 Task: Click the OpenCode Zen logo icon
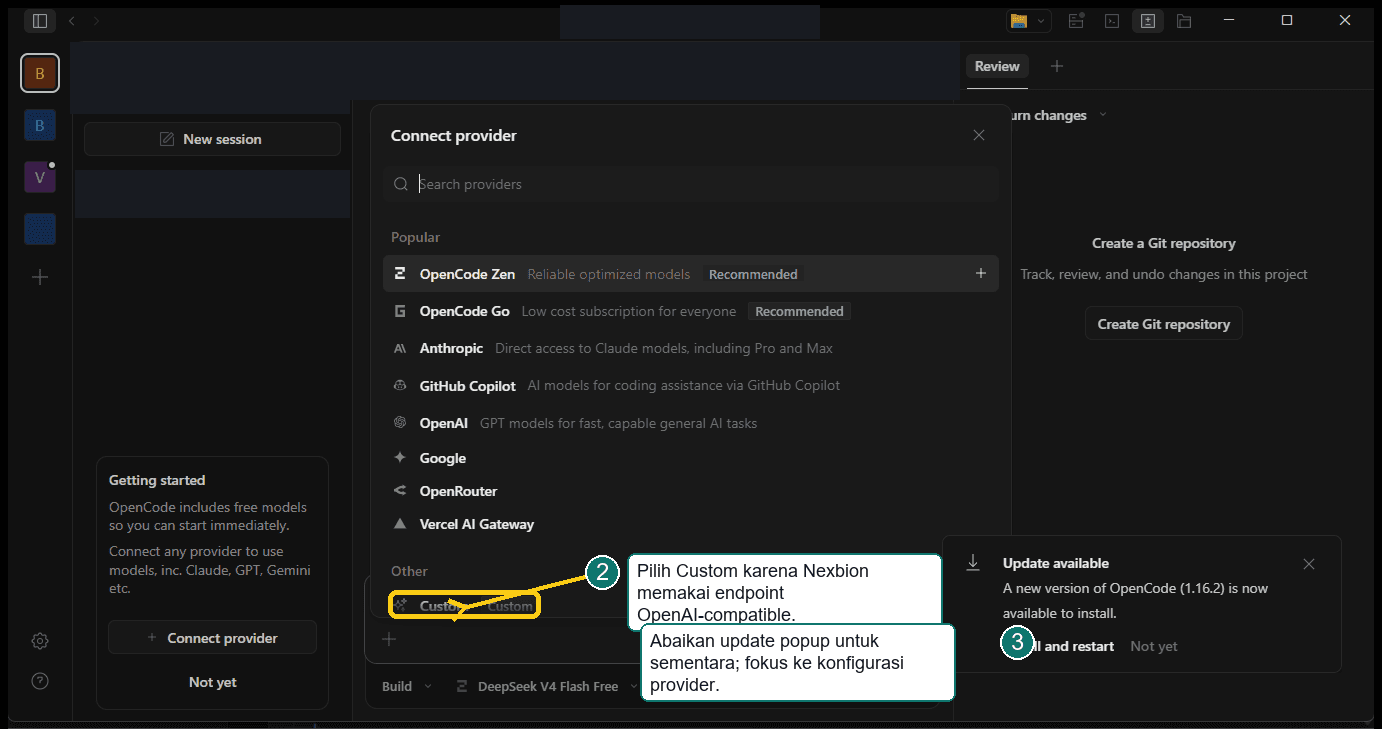[400, 274]
